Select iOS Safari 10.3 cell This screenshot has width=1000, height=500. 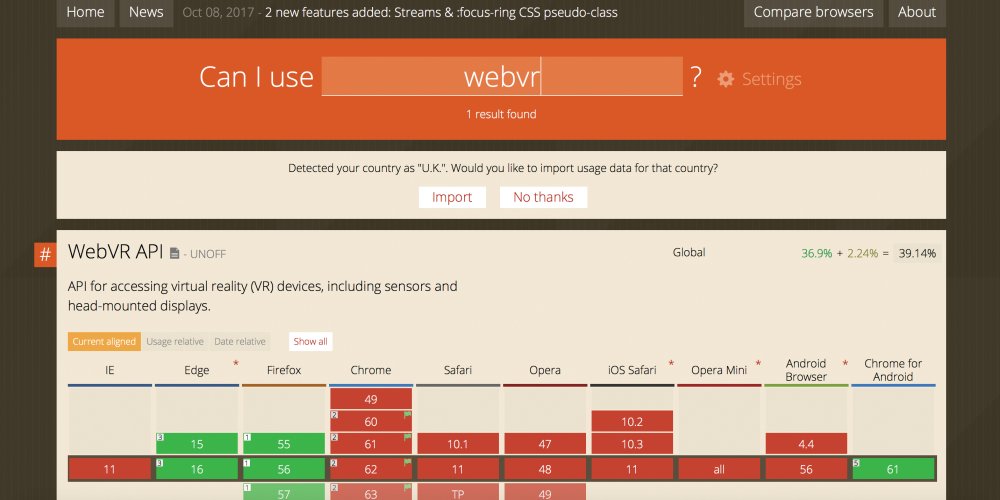tap(632, 444)
